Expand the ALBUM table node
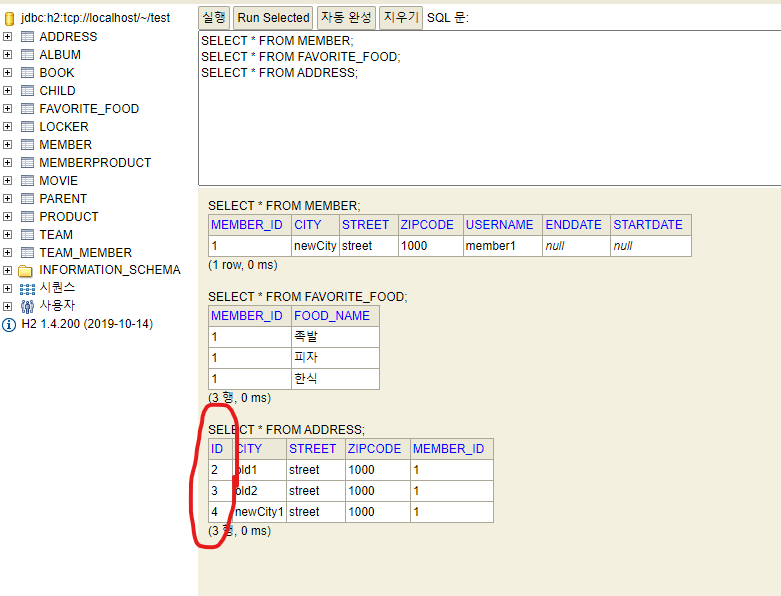781x596 pixels. coord(7,55)
